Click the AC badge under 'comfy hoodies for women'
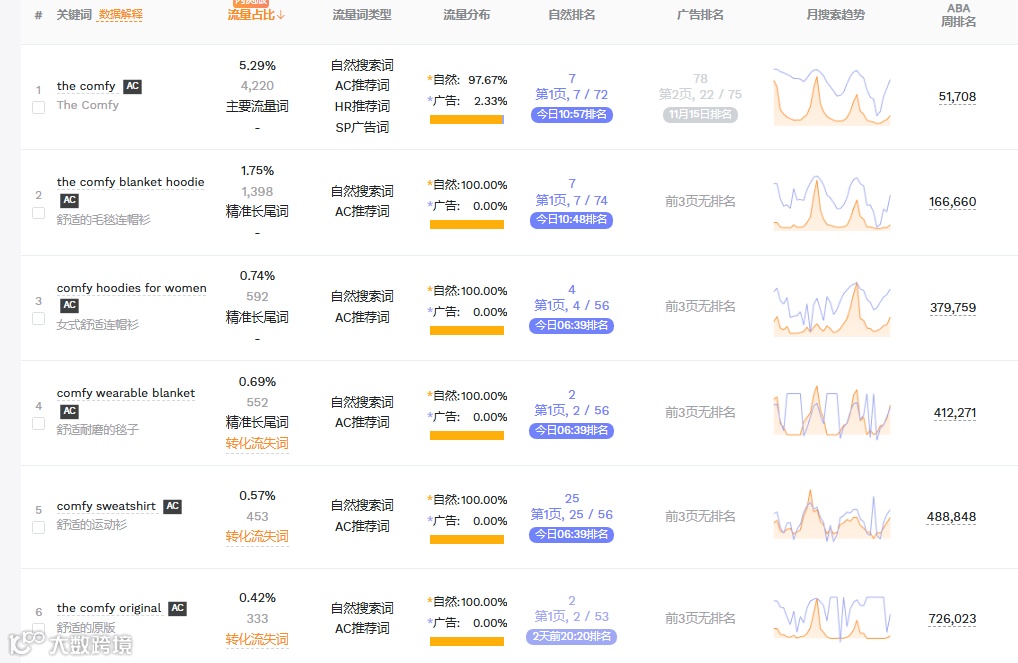 tap(69, 305)
